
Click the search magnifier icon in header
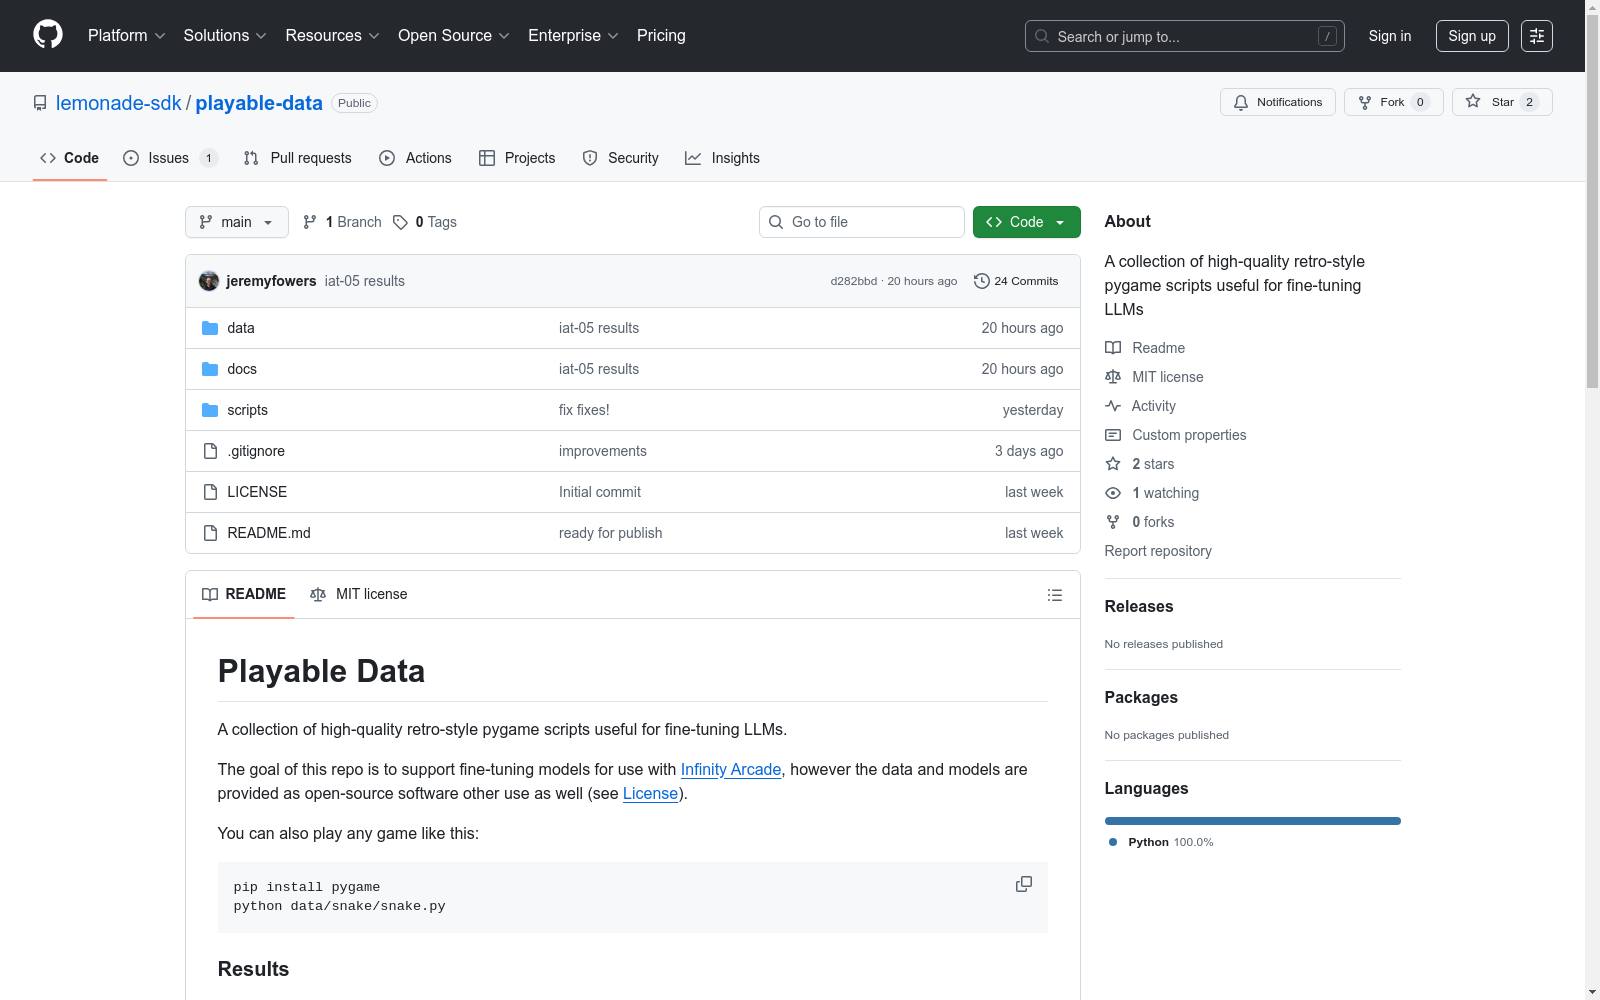coord(1042,36)
